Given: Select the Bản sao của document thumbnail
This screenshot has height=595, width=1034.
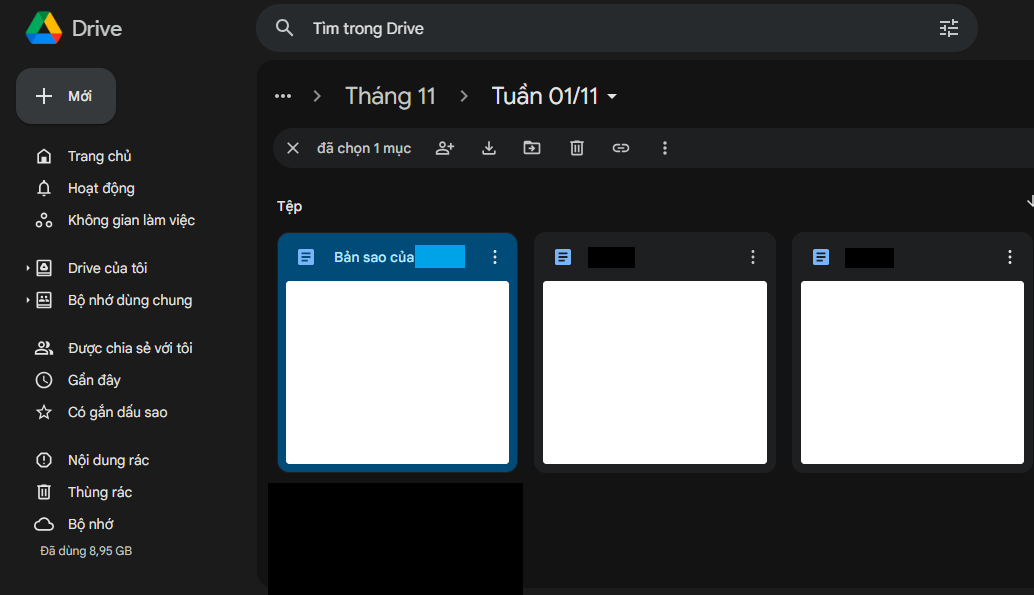Looking at the screenshot, I should pos(397,372).
